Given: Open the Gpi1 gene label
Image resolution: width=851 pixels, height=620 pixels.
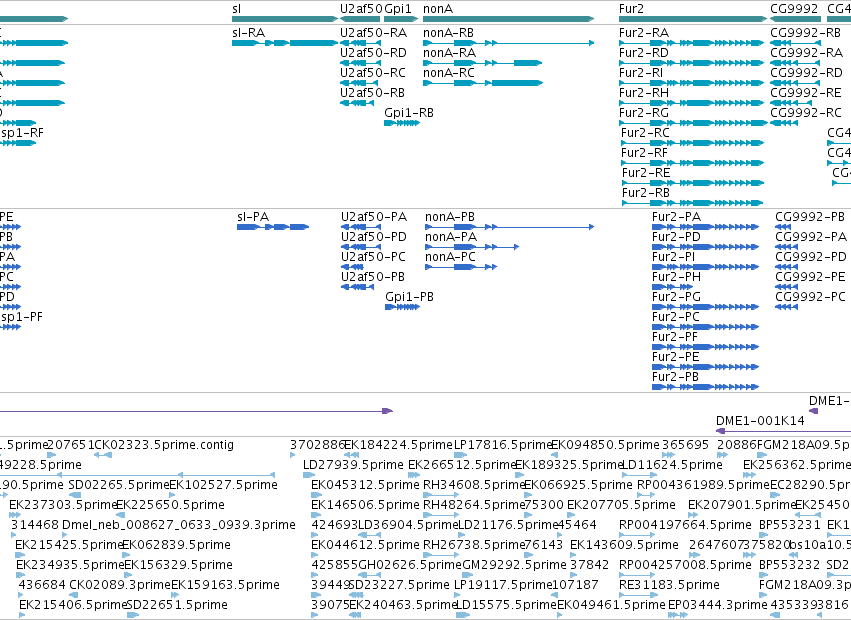Looking at the screenshot, I should point(398,9).
